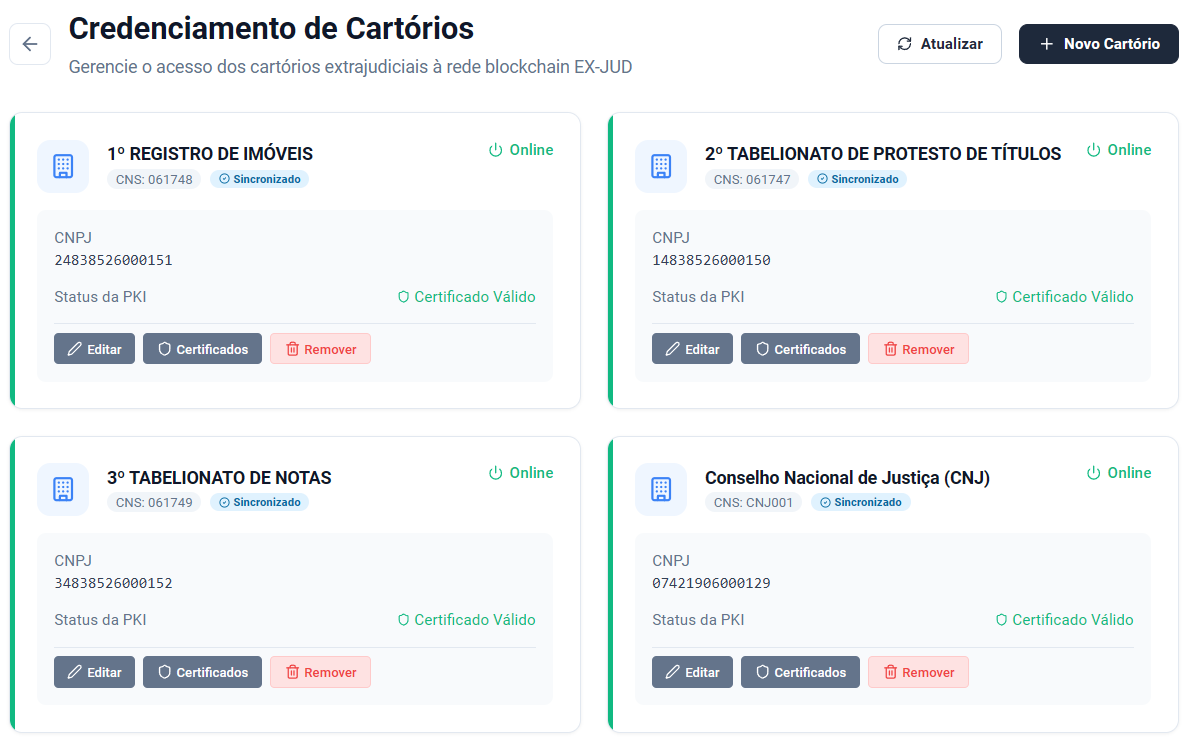Refresh list with Atualizar button
This screenshot has width=1189, height=745.
[x=940, y=44]
